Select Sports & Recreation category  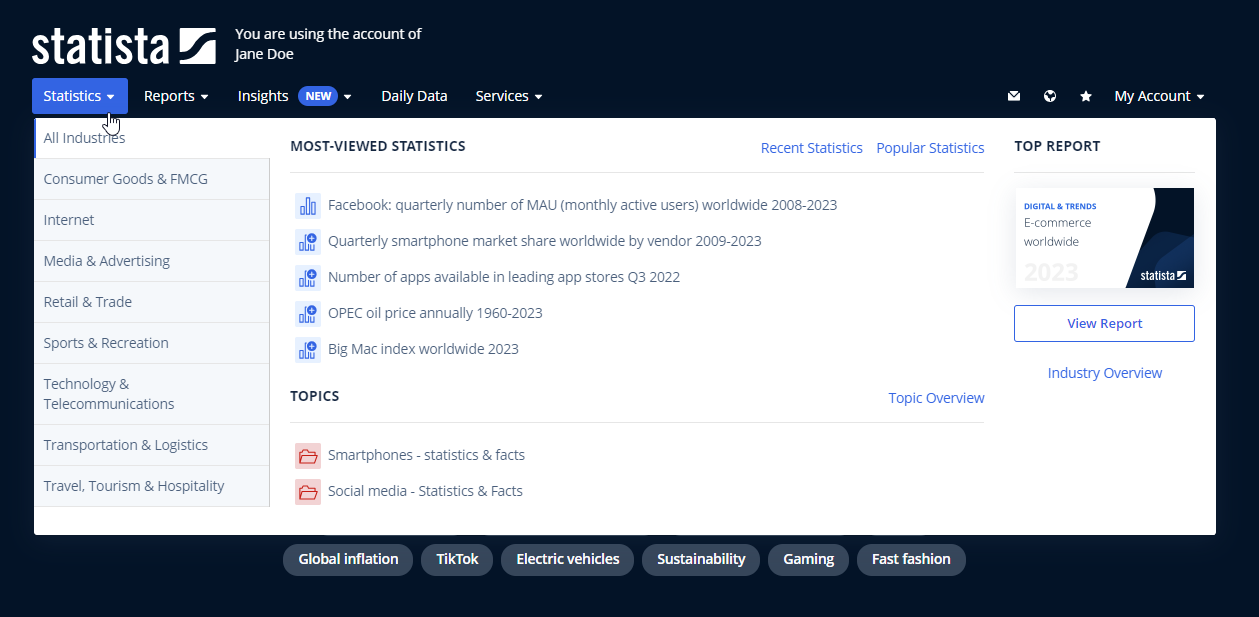point(152,343)
